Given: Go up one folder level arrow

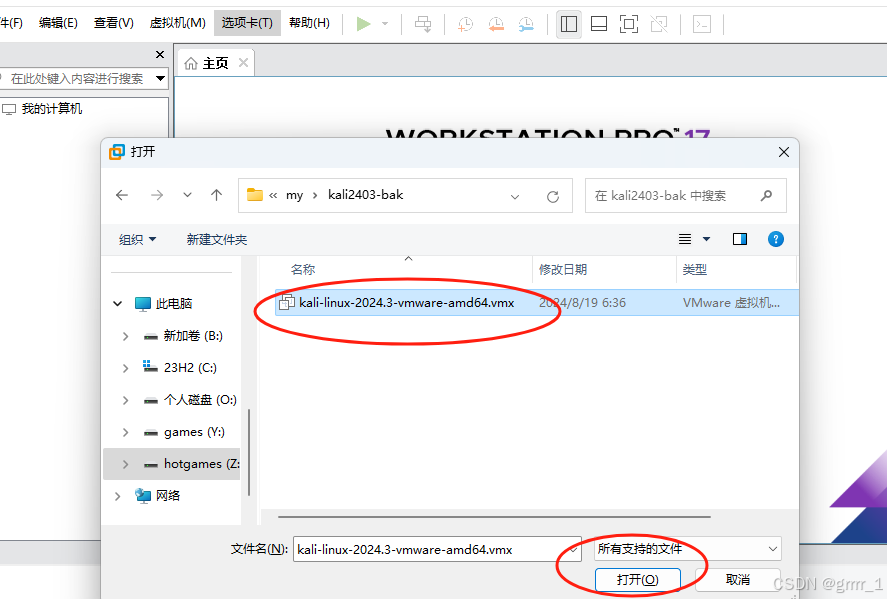Looking at the screenshot, I should pyautogui.click(x=217, y=196).
